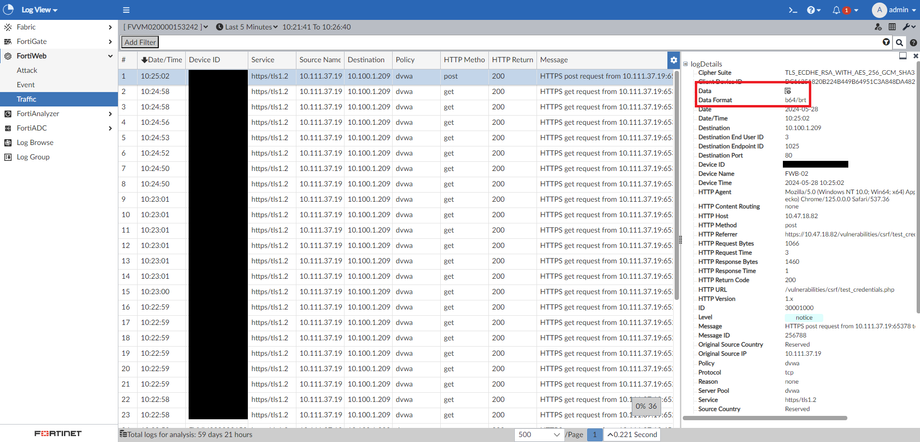
Task: Click the filter help question icon
Action: coord(914,43)
